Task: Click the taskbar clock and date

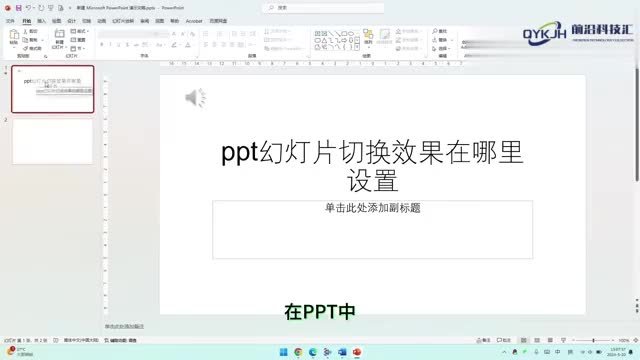Action: pyautogui.click(x=617, y=352)
